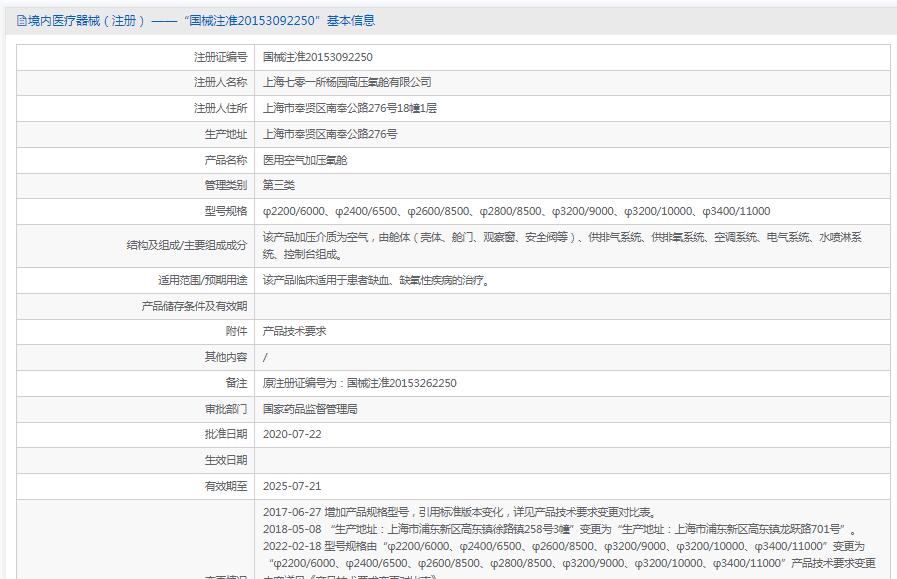Select the registrant name 上海七零一所杨园高压氧舱有限公司
The height and width of the screenshot is (579, 897).
click(x=346, y=82)
